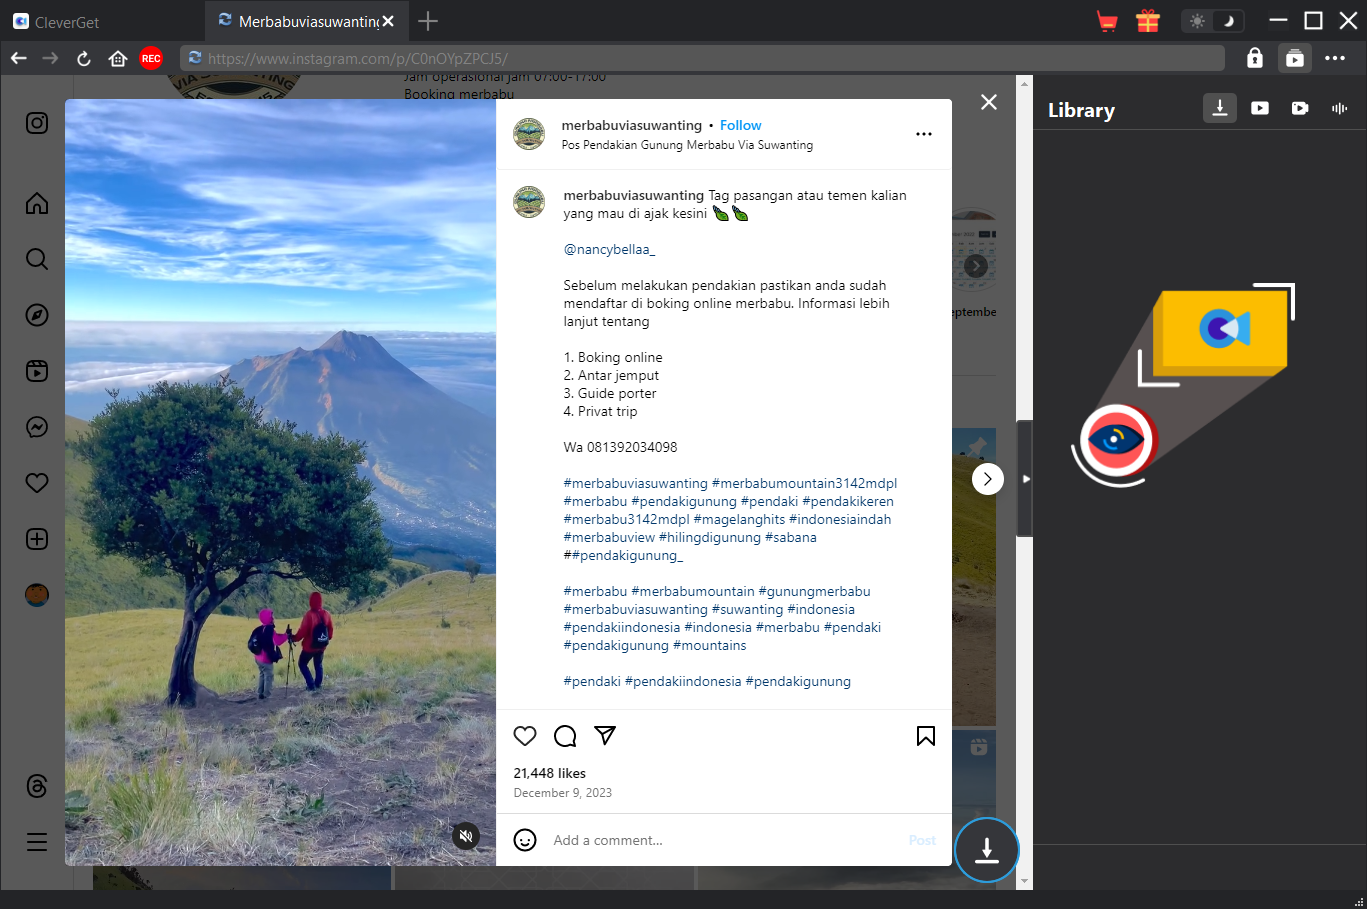This screenshot has width=1367, height=909.
Task: Open Messenger from the left sidebar
Action: 37,427
